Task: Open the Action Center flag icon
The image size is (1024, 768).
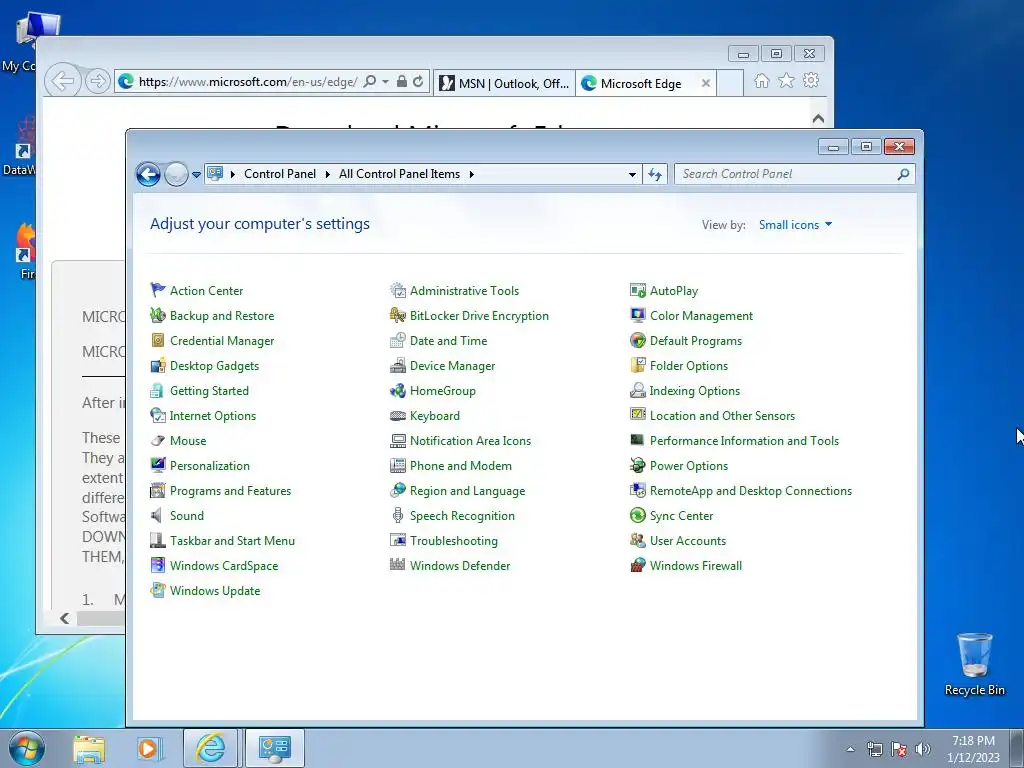Action: [157, 290]
